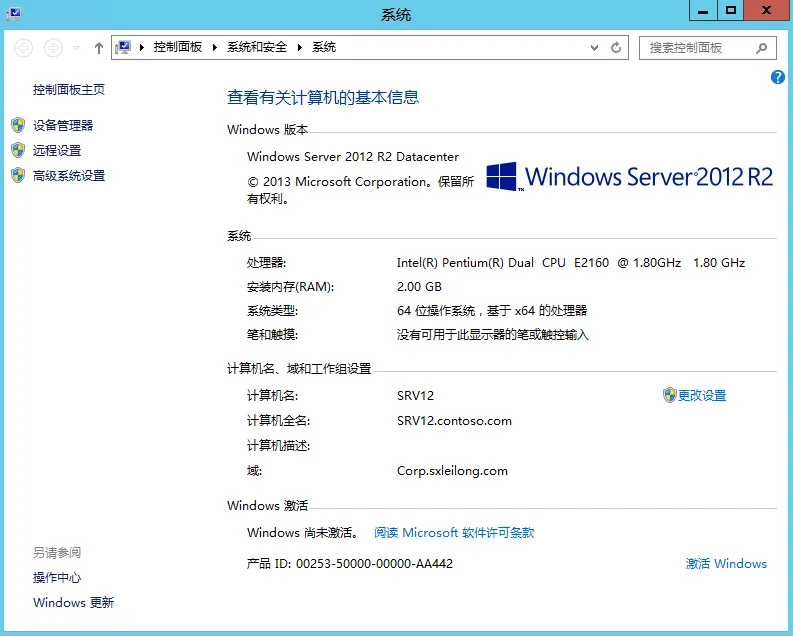Open 远程设置 from the left sidebar
793x636 pixels.
57,150
